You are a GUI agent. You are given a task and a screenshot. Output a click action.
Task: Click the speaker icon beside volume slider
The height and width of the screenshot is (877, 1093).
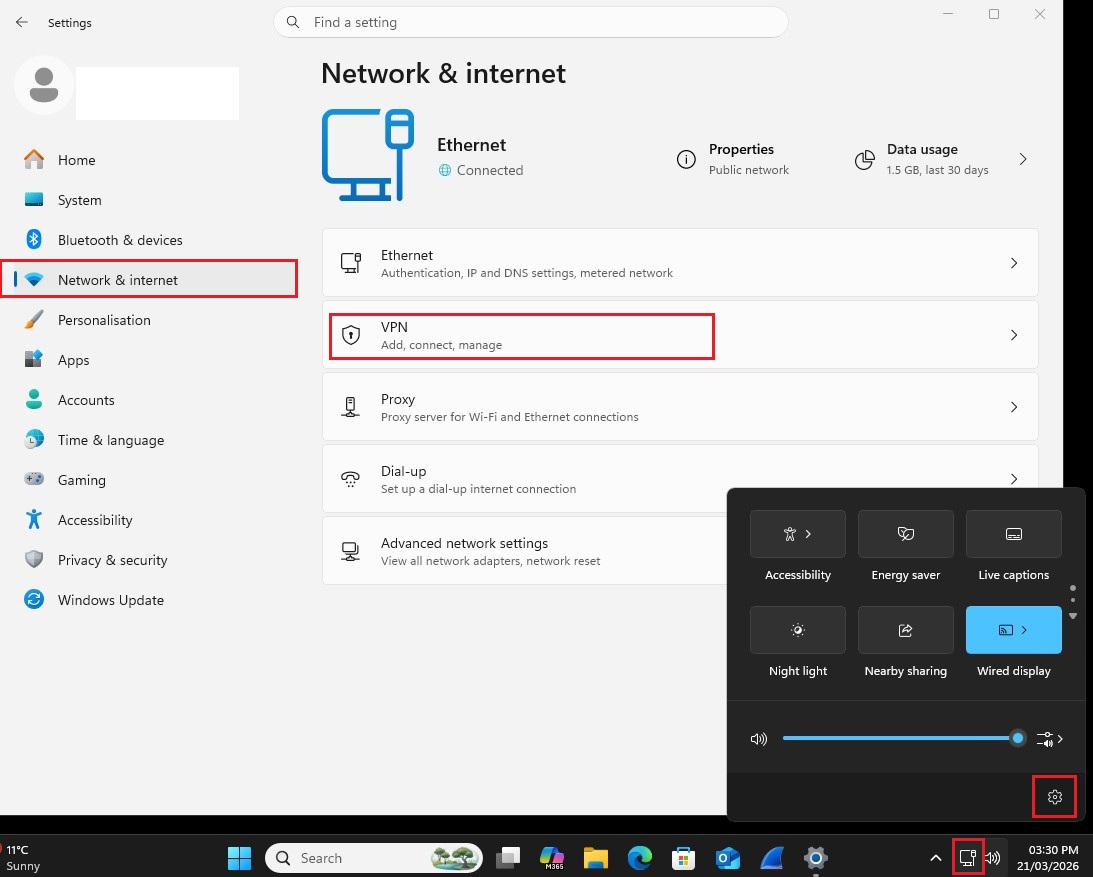[x=758, y=739]
